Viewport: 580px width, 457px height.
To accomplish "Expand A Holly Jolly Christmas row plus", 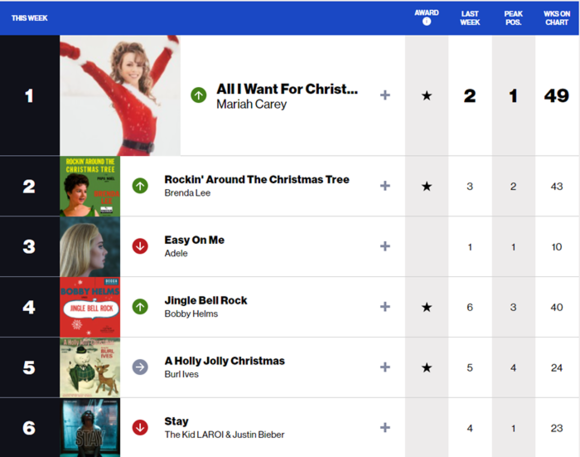I will [385, 367].
